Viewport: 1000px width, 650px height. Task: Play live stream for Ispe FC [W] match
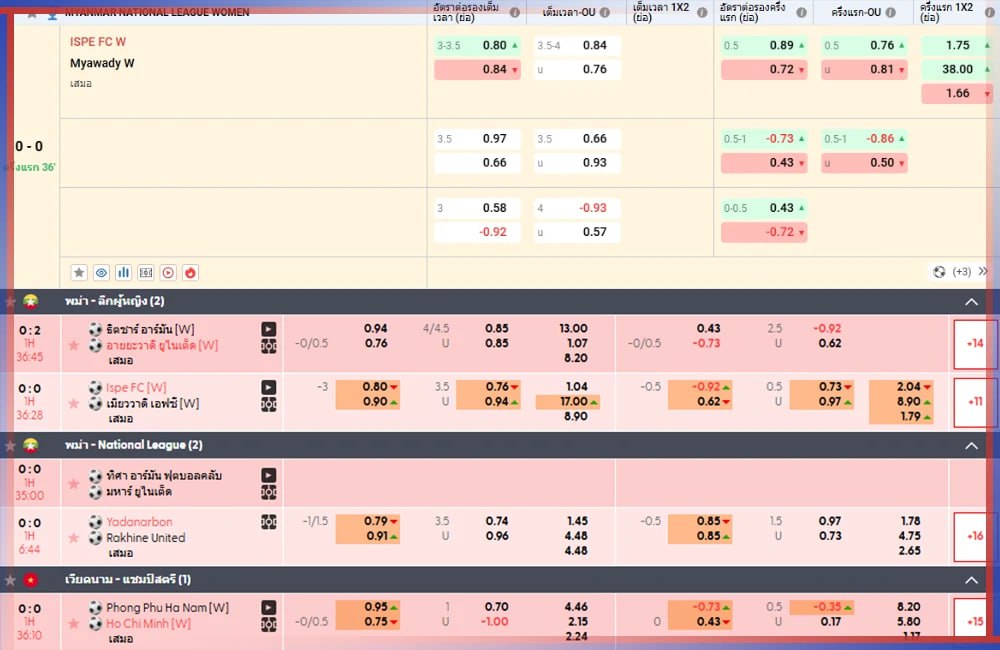coord(269,387)
